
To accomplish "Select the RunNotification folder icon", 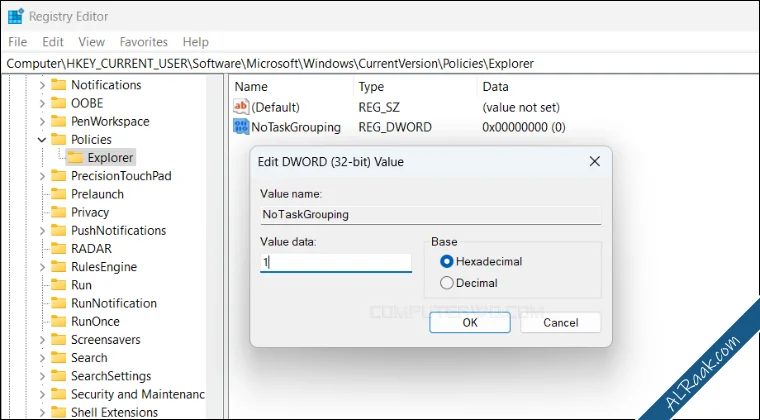I will pos(59,303).
